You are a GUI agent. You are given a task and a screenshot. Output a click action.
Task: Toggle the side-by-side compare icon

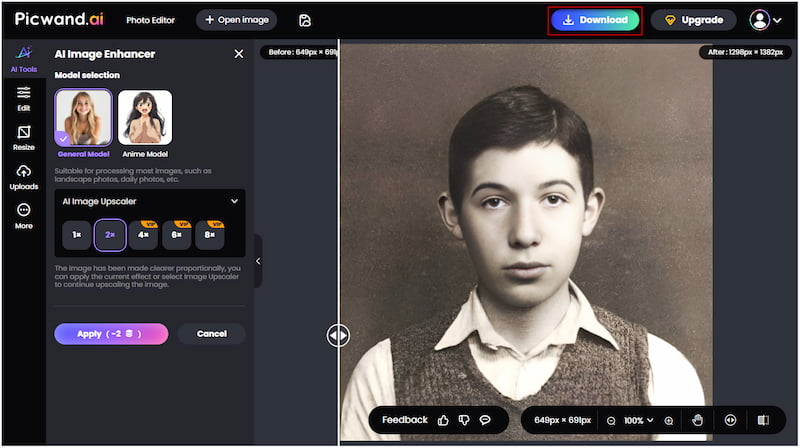(763, 420)
